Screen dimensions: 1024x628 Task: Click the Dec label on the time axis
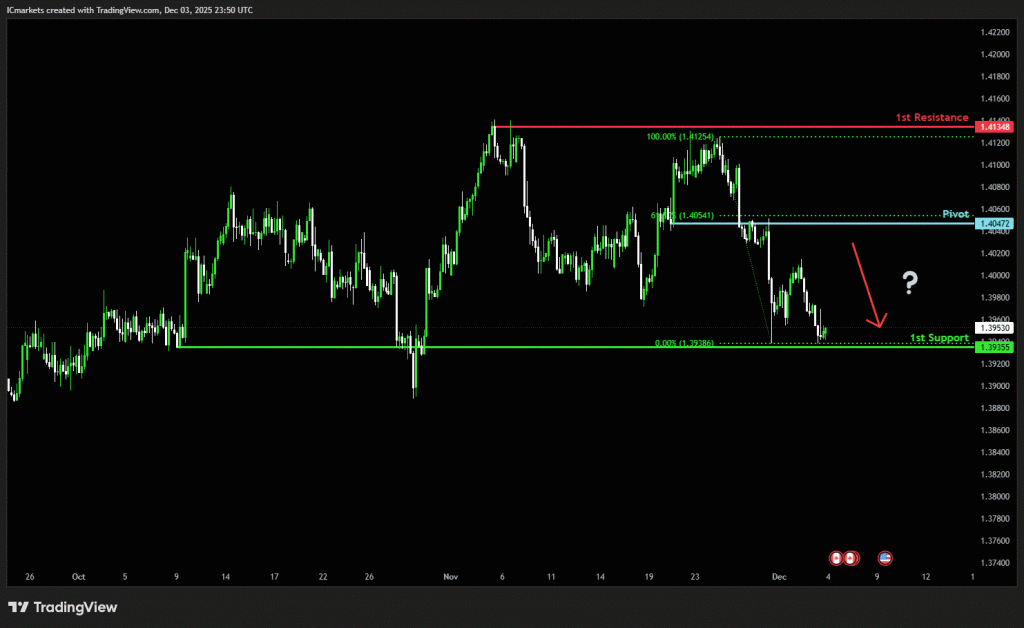tap(777, 577)
